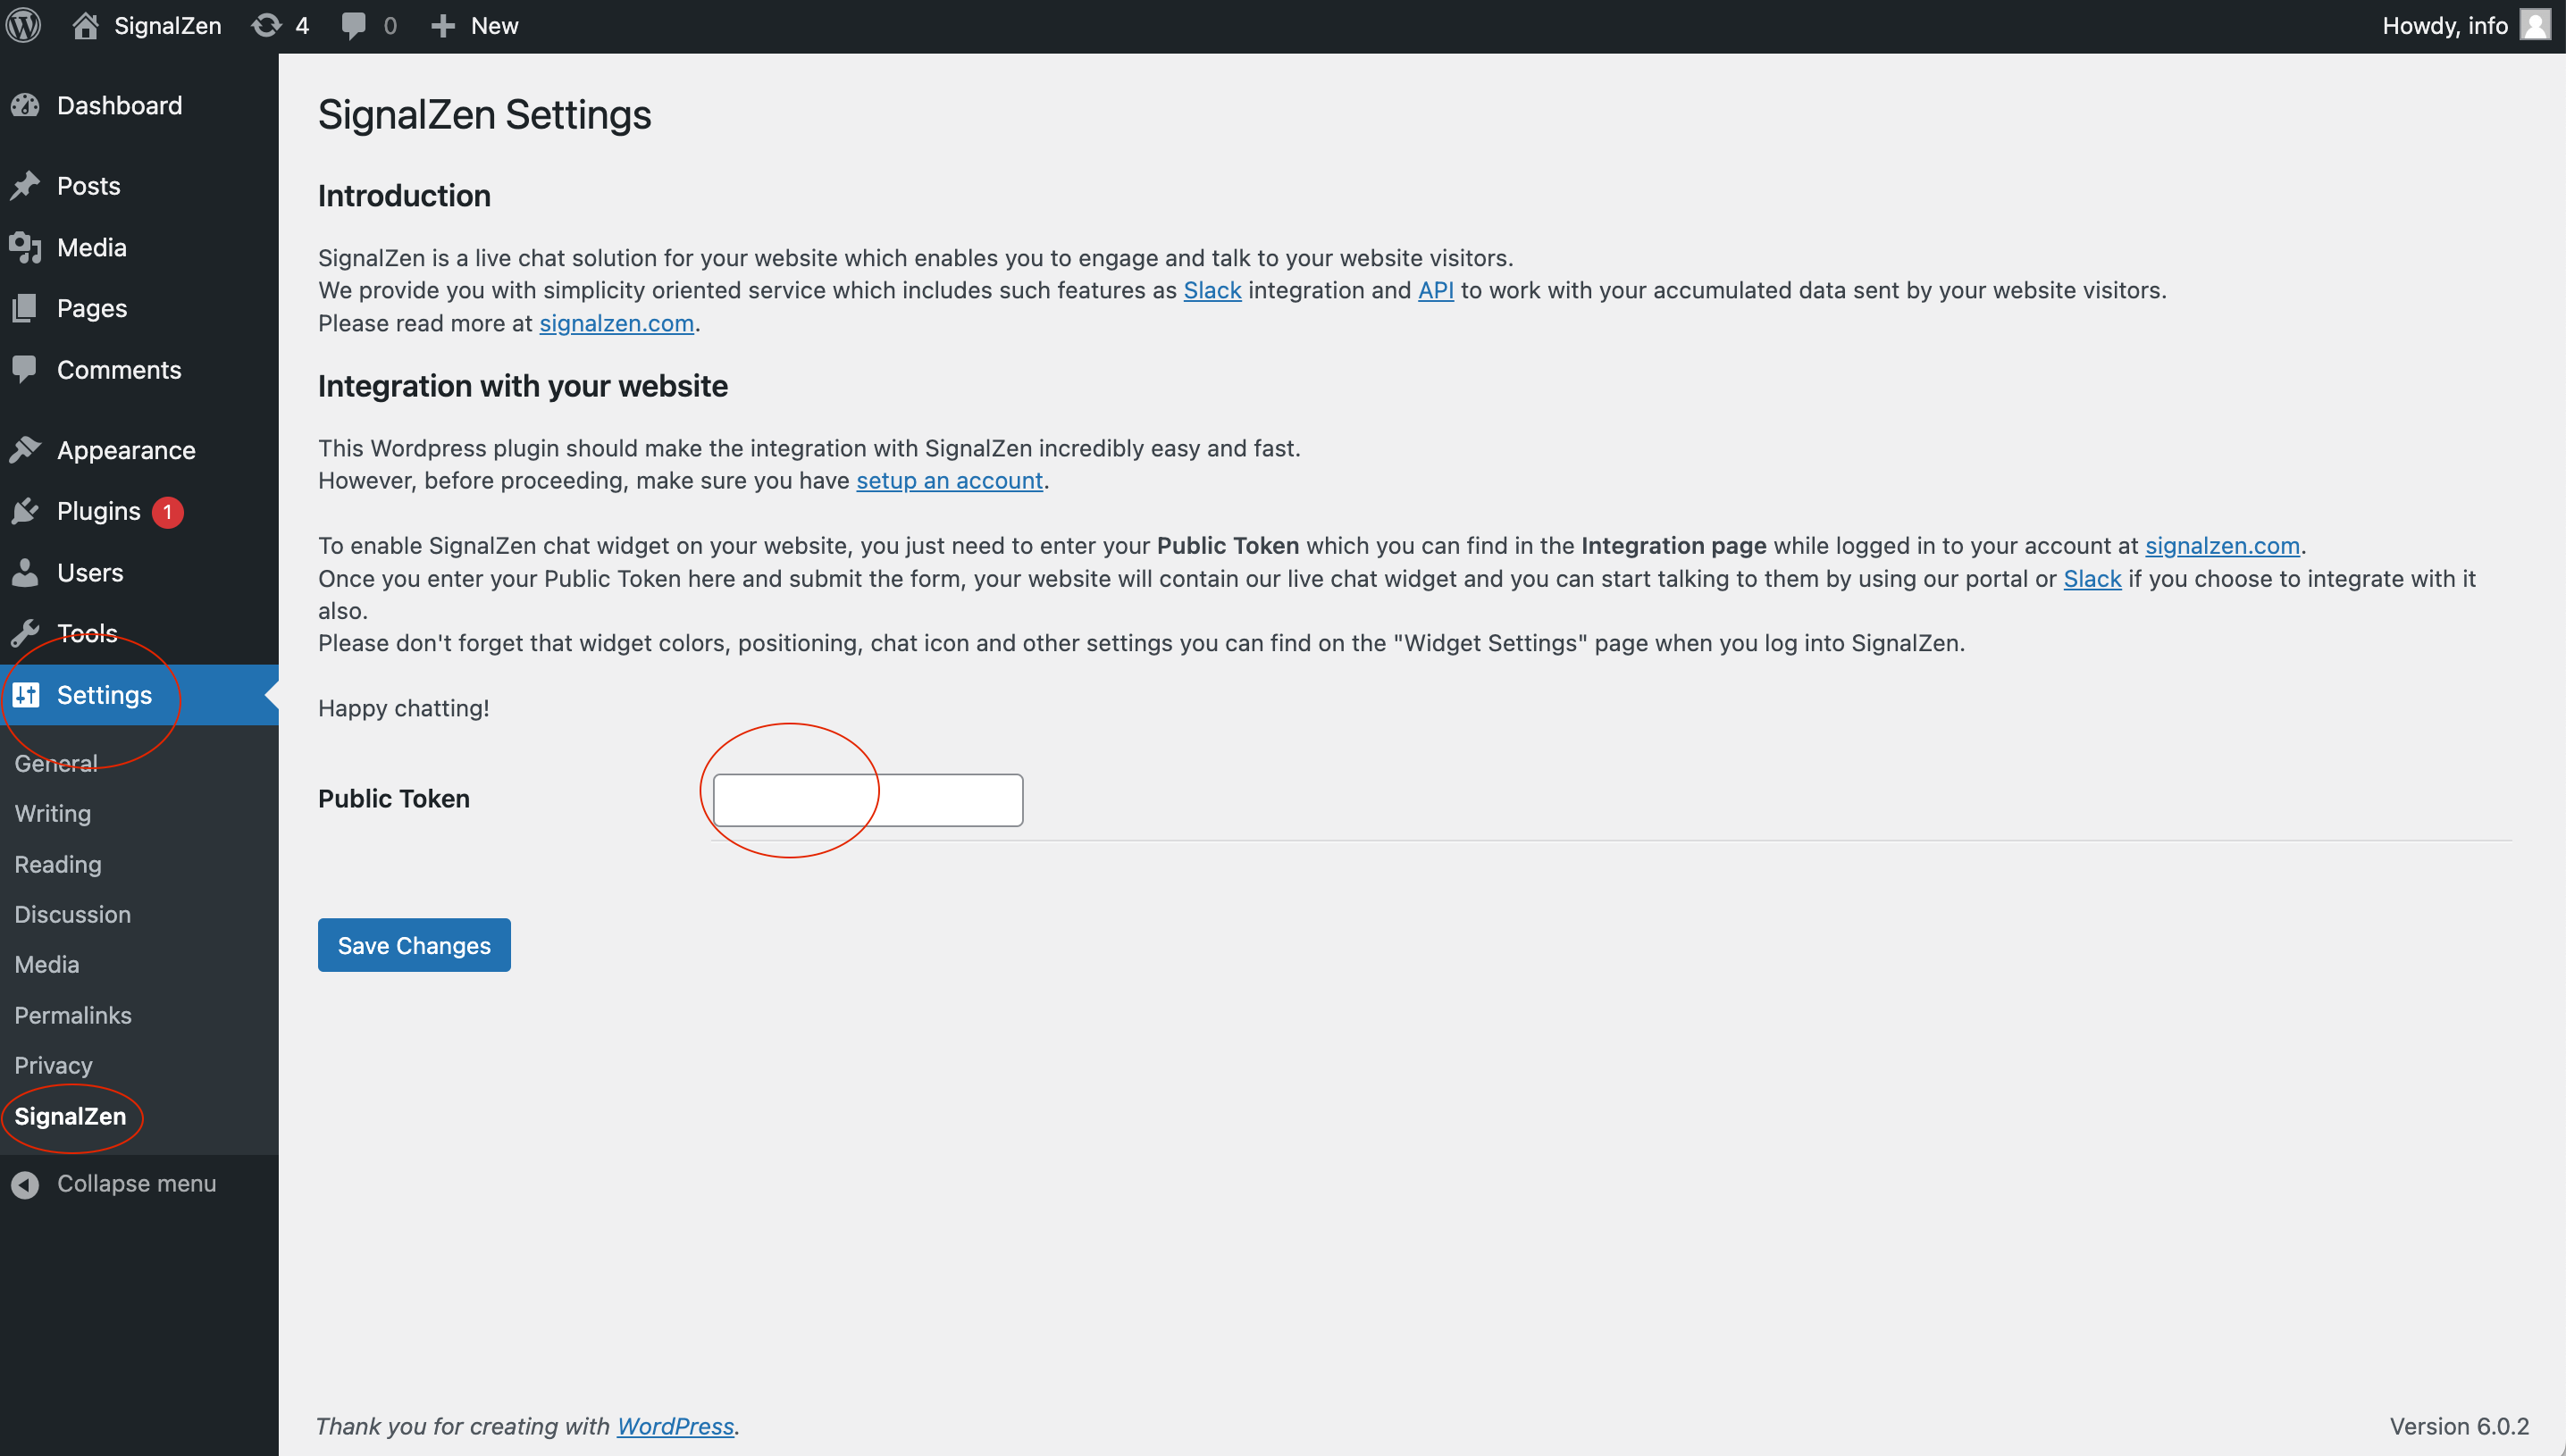Open the API link in introduction

(x=1435, y=290)
